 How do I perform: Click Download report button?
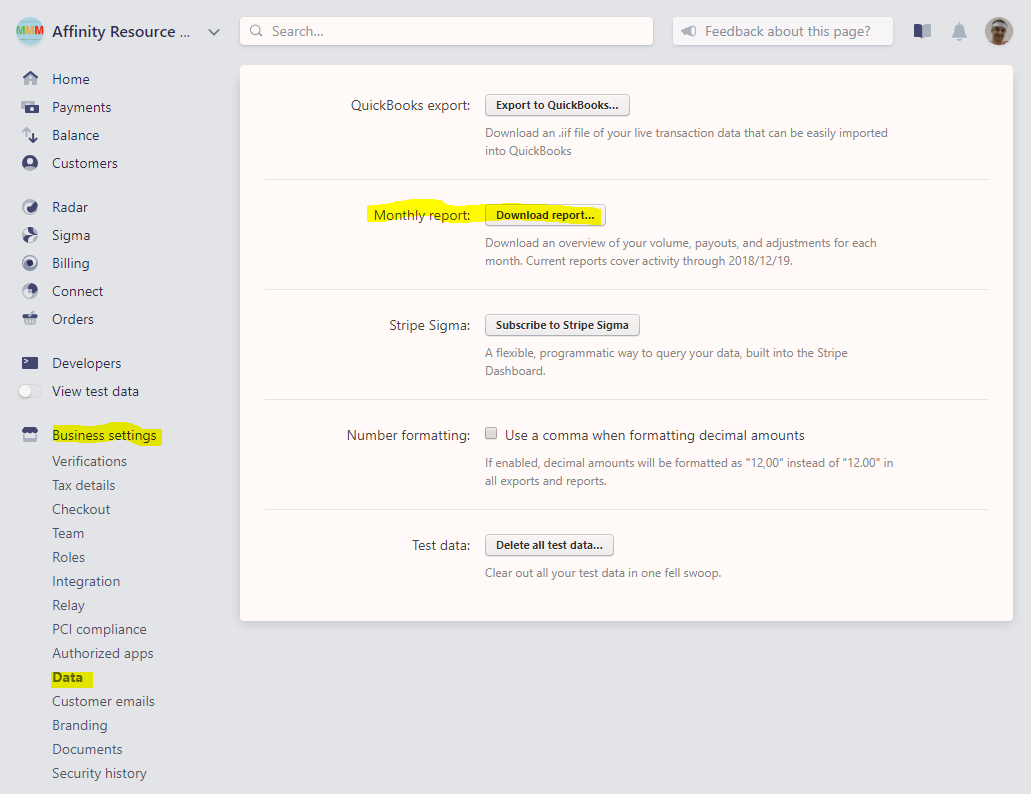[x=545, y=215]
